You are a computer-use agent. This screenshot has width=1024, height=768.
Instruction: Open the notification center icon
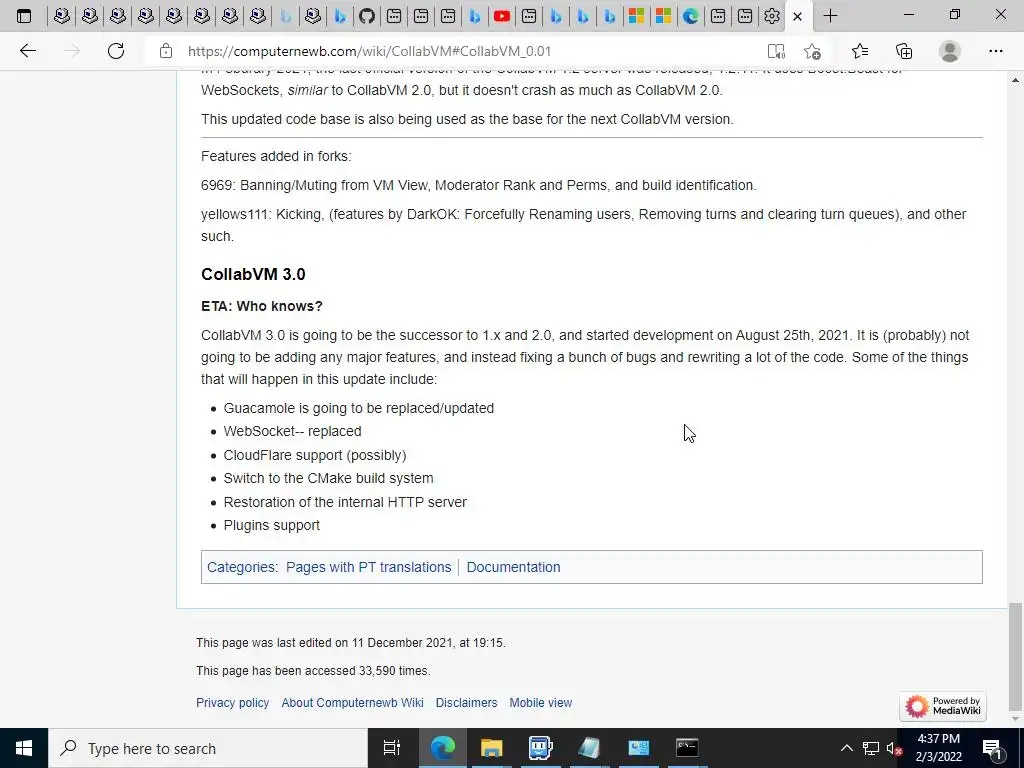pyautogui.click(x=993, y=748)
